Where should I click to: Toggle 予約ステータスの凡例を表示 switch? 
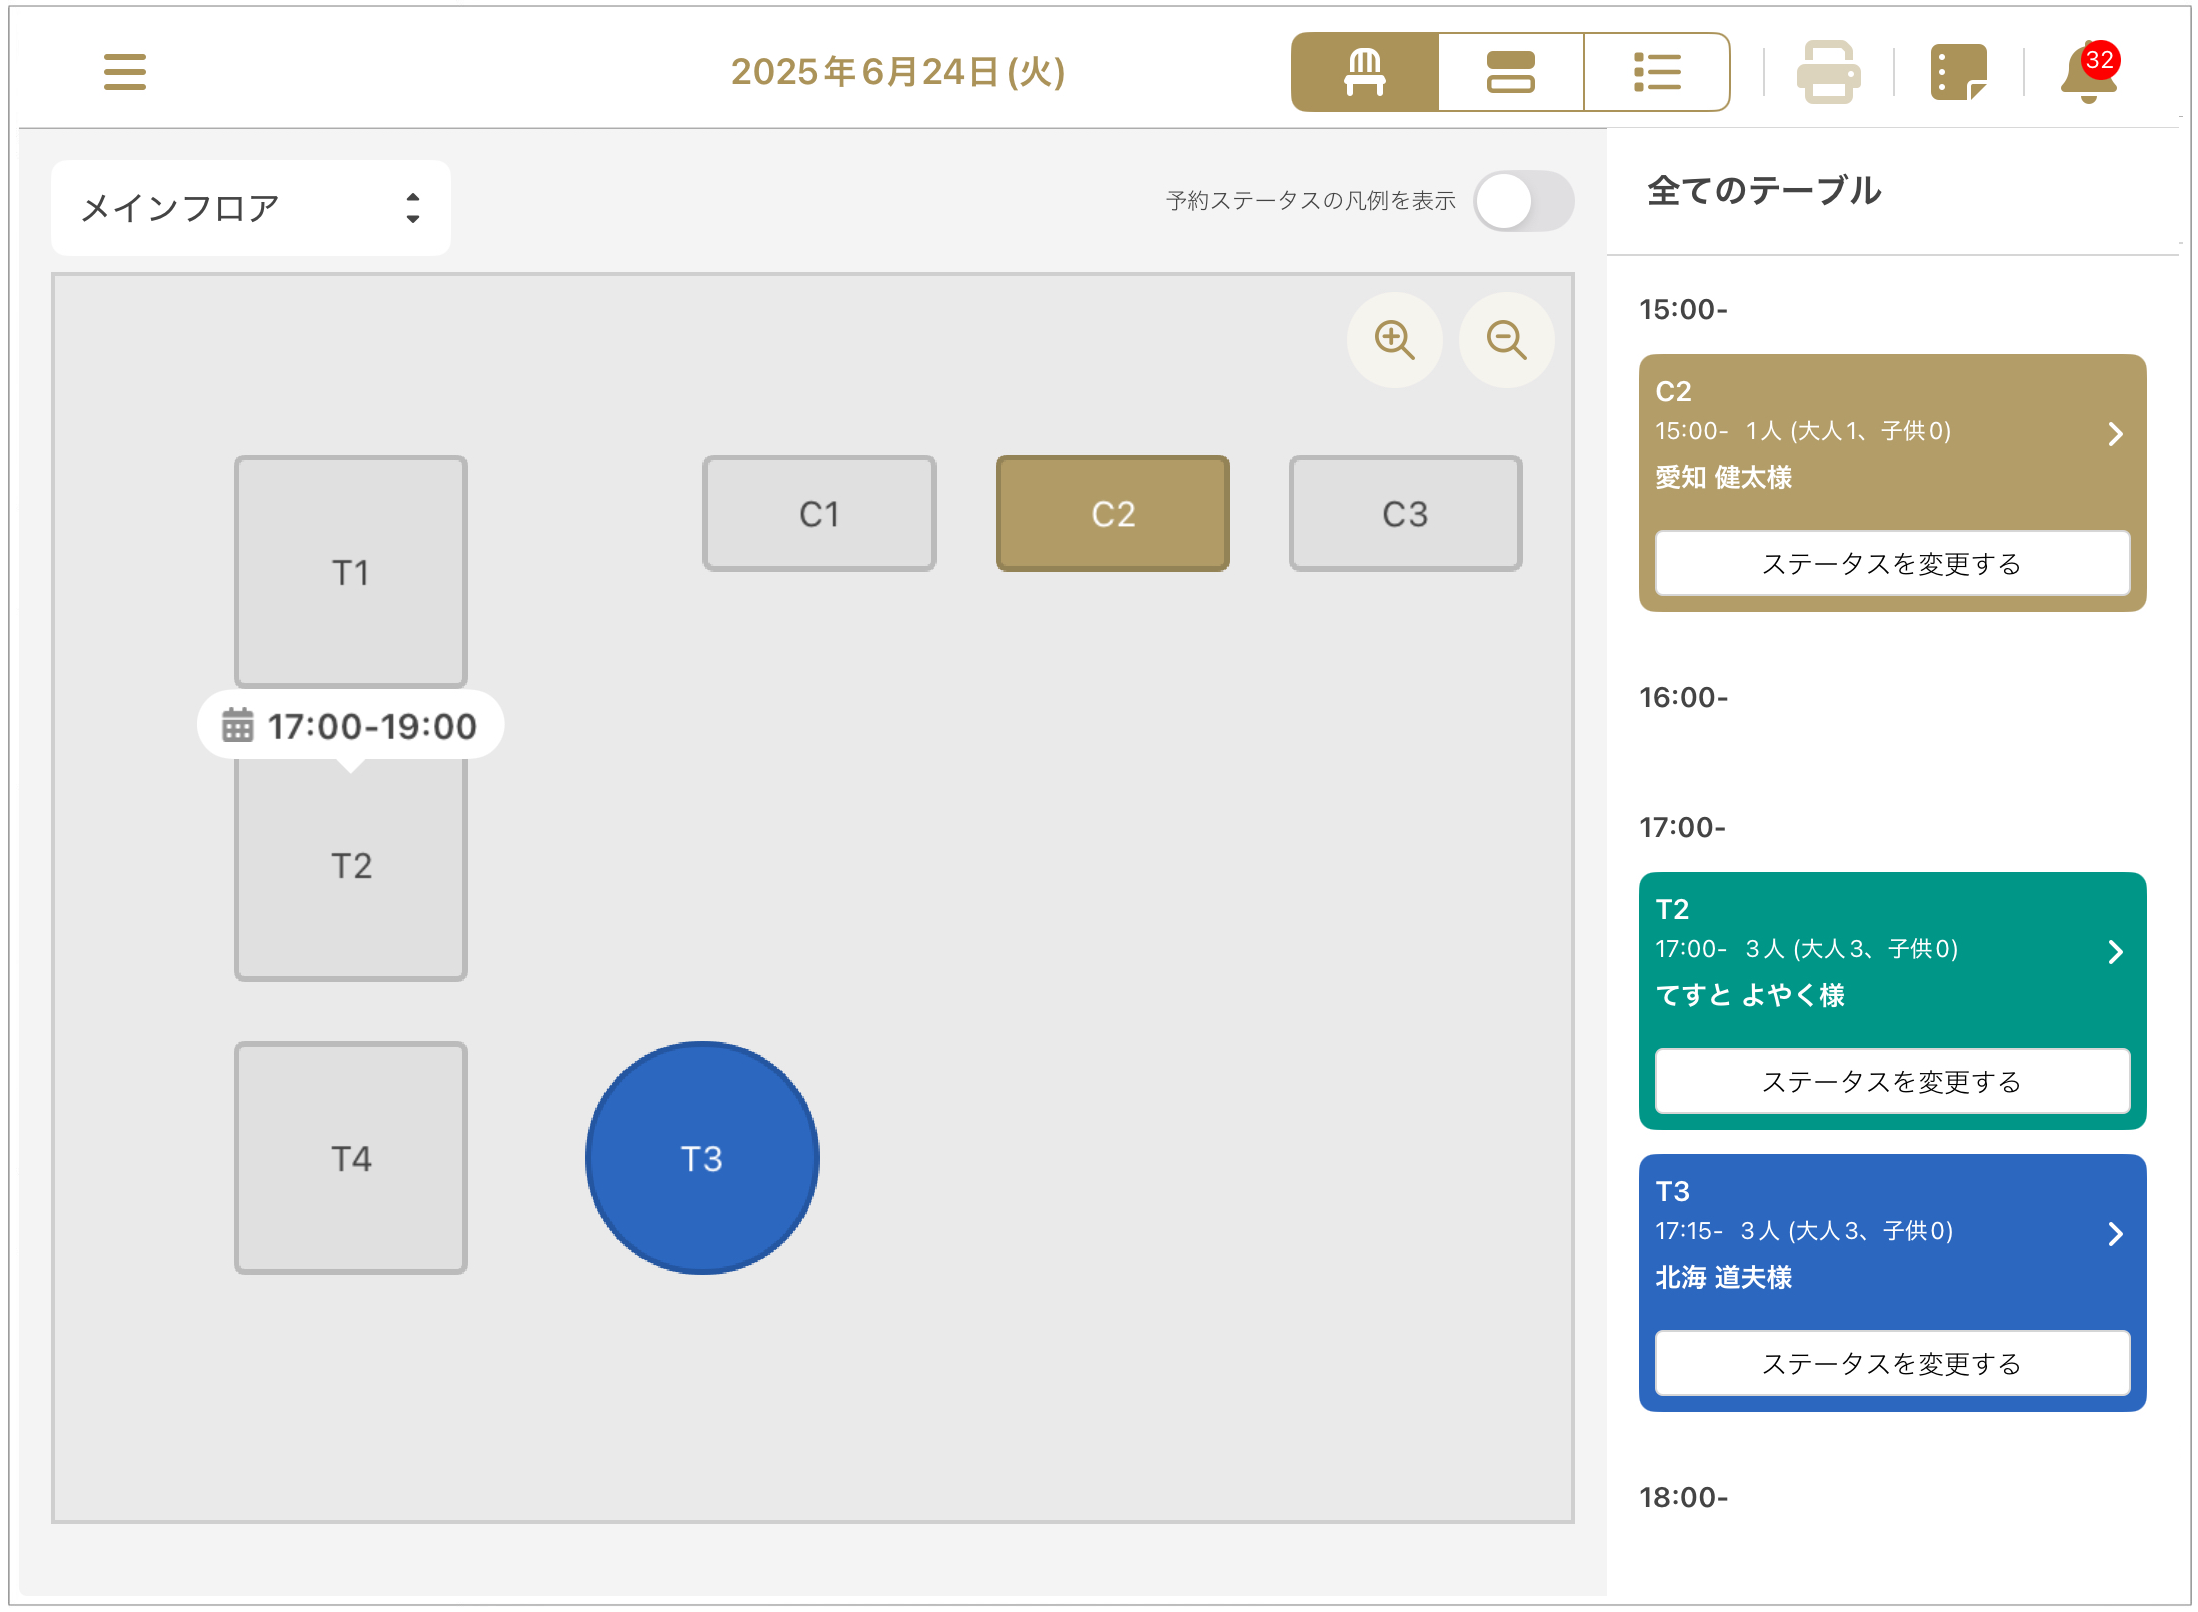point(1523,201)
